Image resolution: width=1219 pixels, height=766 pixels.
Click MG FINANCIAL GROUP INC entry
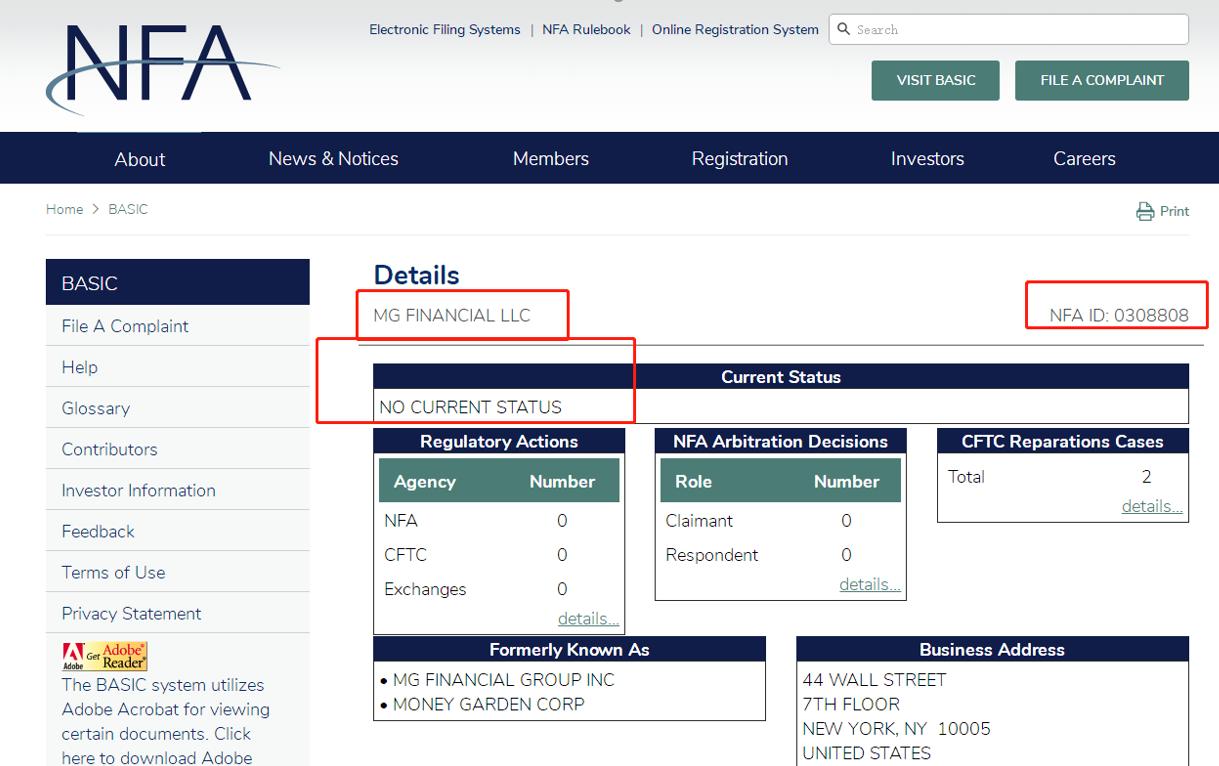pyautogui.click(x=503, y=680)
